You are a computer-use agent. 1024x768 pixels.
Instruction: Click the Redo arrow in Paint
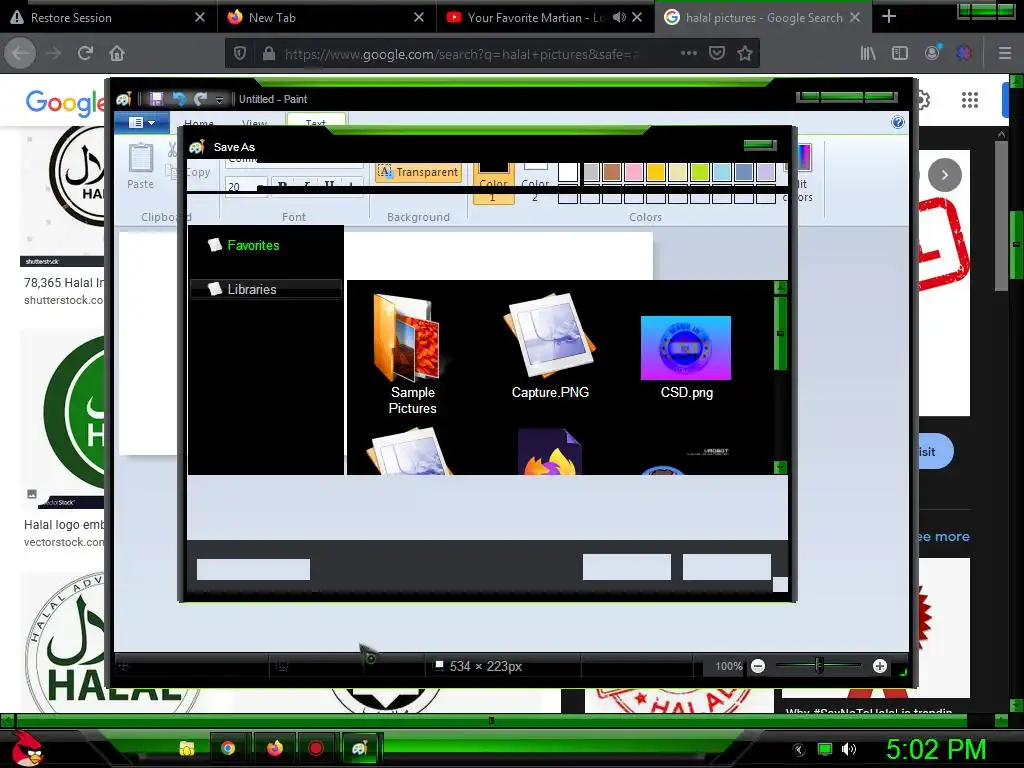pyautogui.click(x=200, y=99)
